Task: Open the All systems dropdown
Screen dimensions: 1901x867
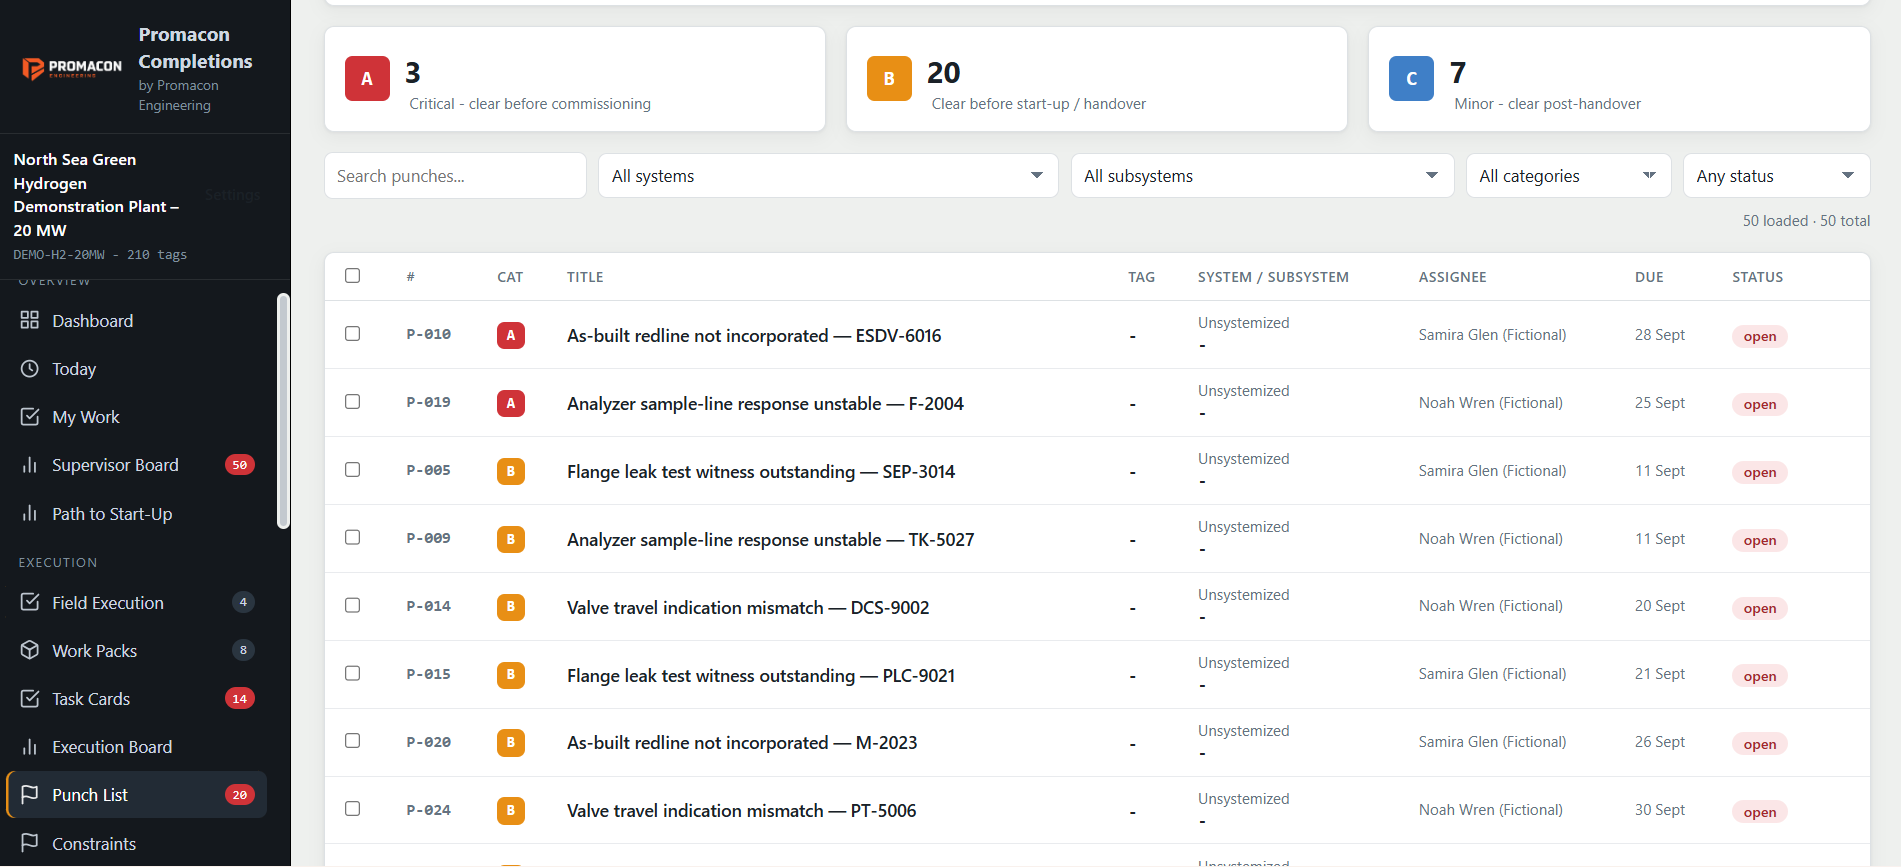Action: (x=828, y=176)
